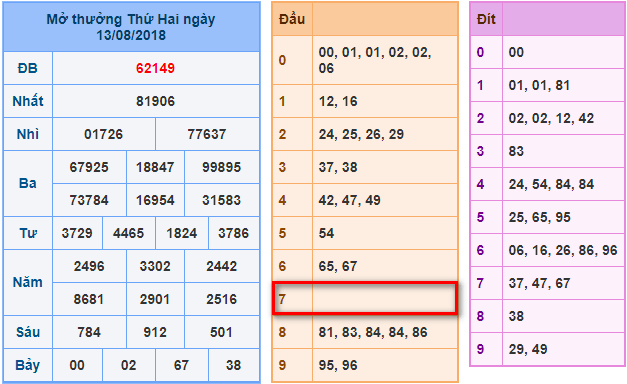Click the Nhất row label
Image resolution: width=627 pixels, height=384 pixels.
[x=28, y=101]
